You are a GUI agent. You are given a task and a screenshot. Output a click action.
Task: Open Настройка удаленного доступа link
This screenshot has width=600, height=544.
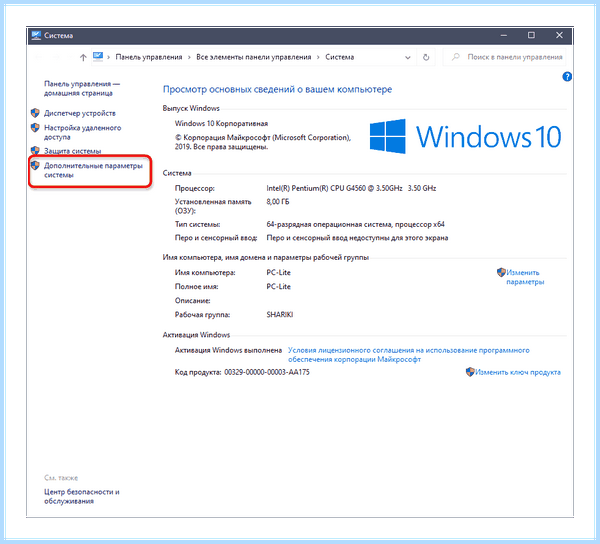(x=82, y=132)
